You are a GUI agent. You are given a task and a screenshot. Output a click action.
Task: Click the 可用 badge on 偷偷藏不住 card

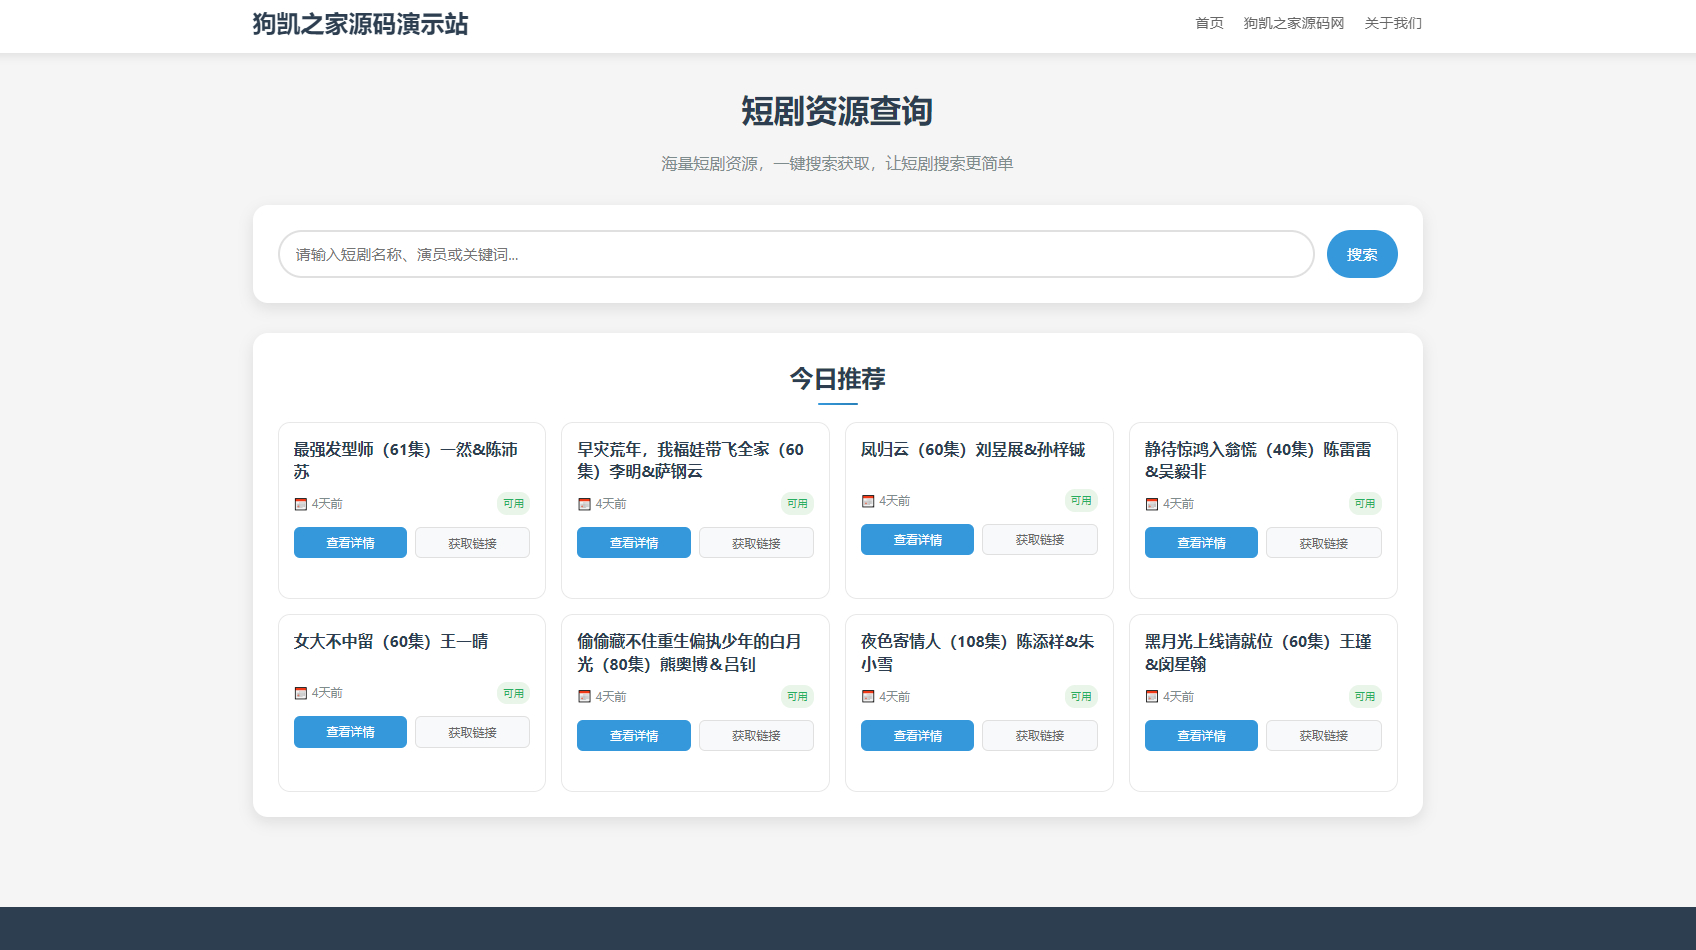(x=797, y=697)
